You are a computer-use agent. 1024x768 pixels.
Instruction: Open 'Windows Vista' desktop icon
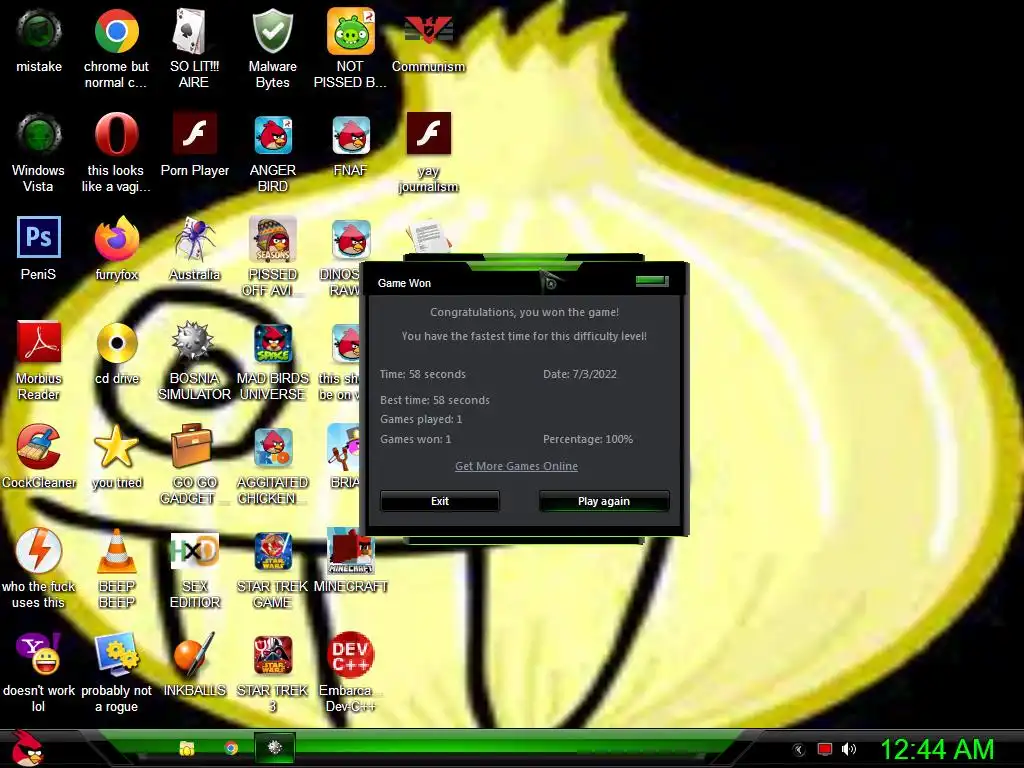[x=39, y=135]
